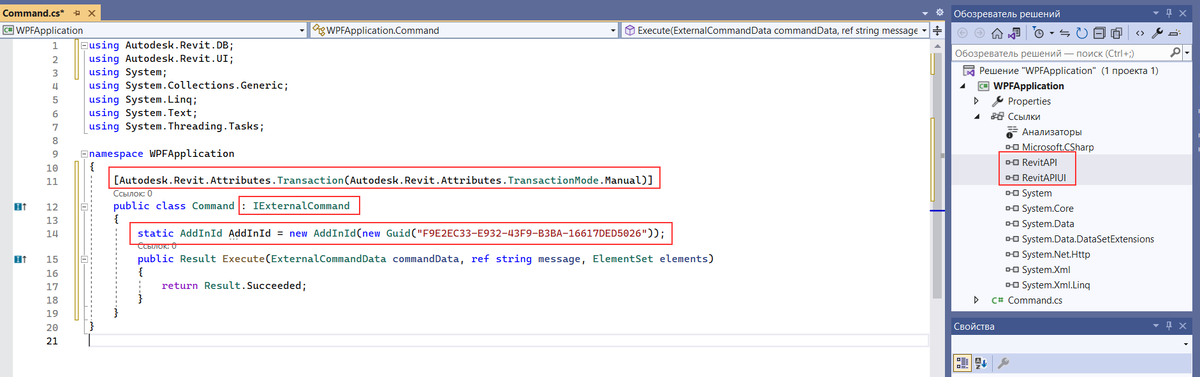Collapse the Ссылки references node
Screen dimensions: 1200x377
(976, 117)
